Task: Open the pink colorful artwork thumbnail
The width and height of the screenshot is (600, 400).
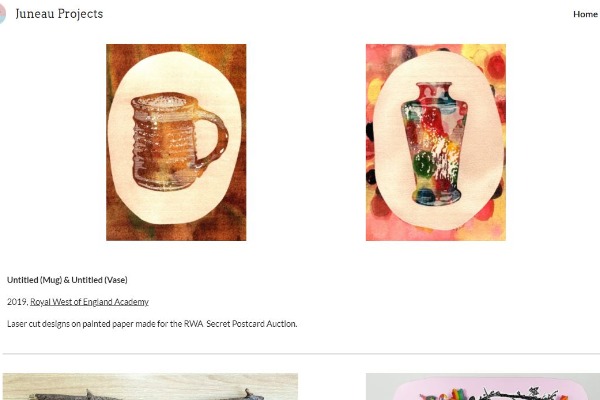Action: pyautogui.click(x=483, y=387)
